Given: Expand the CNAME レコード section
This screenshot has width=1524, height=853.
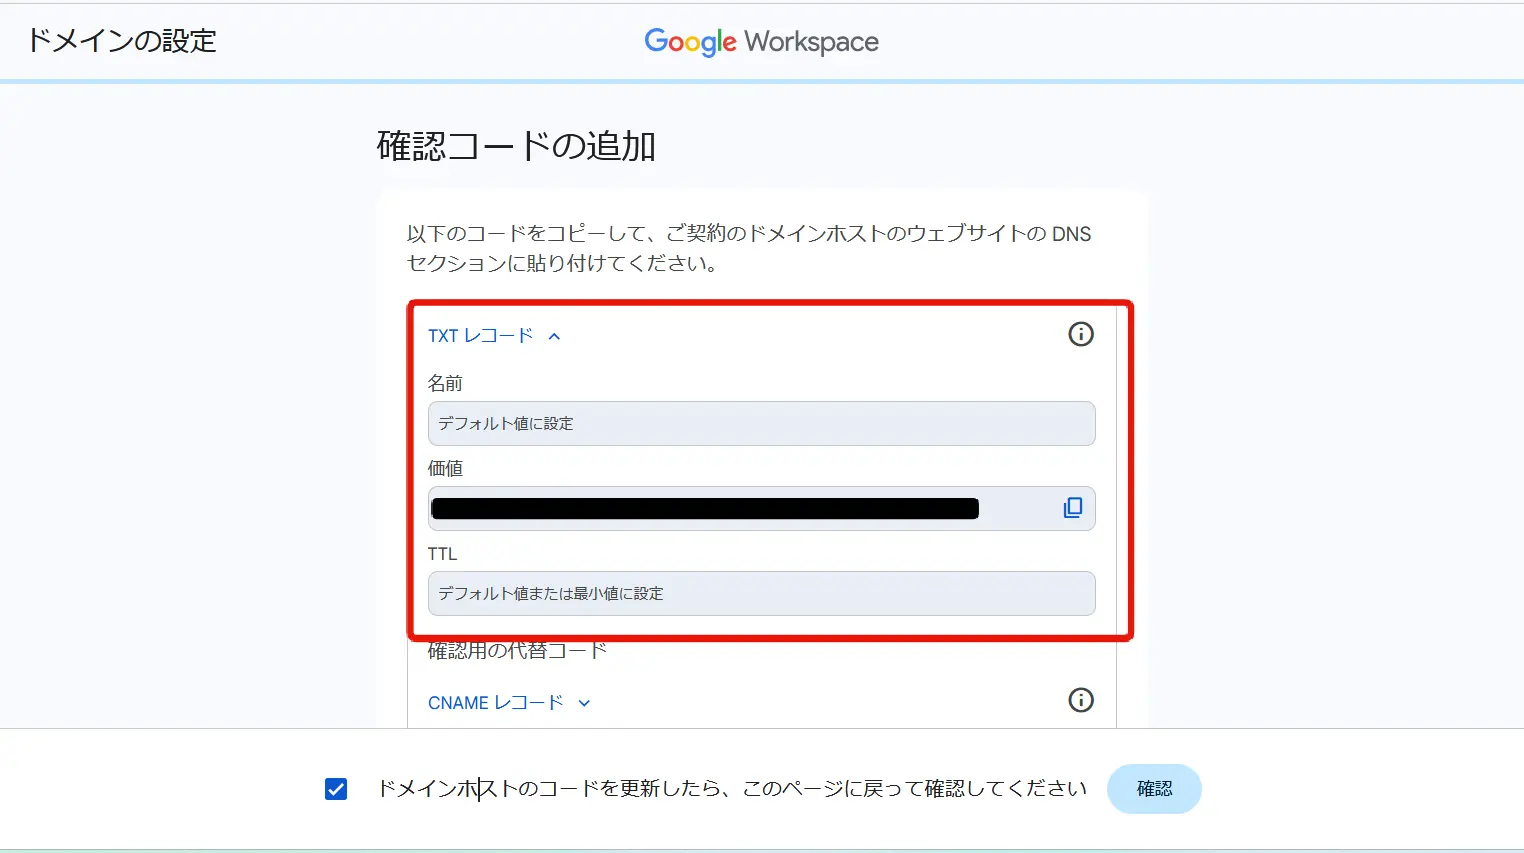Looking at the screenshot, I should click(510, 703).
